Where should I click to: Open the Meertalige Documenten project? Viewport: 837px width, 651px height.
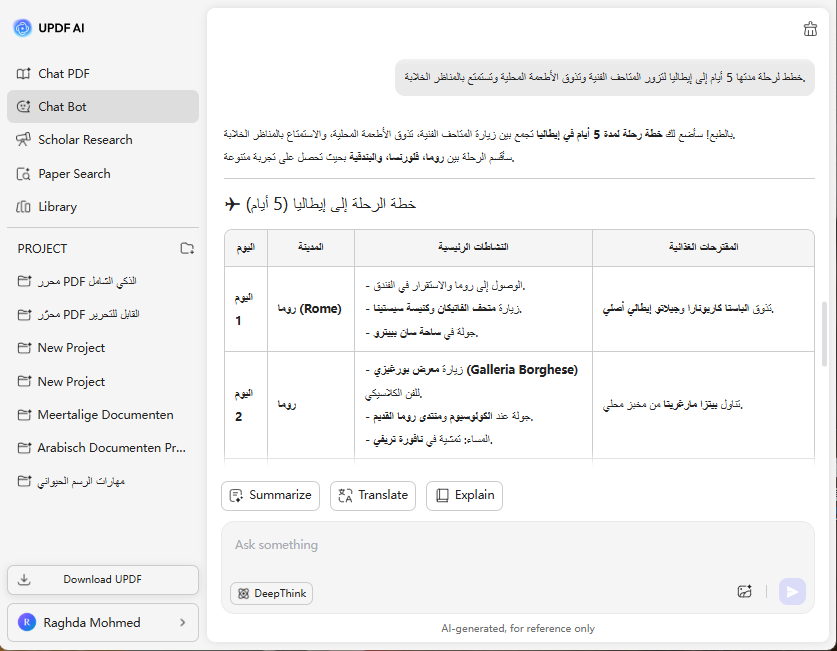(105, 414)
